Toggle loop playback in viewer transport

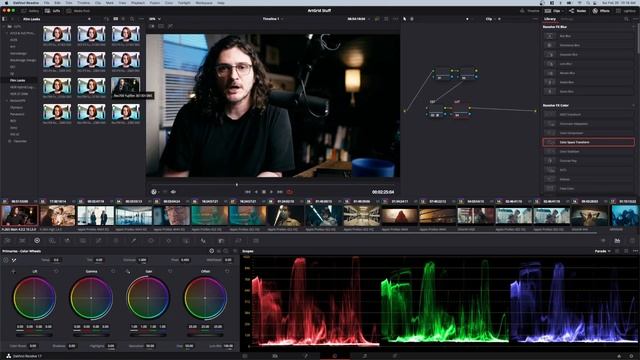tap(289, 191)
